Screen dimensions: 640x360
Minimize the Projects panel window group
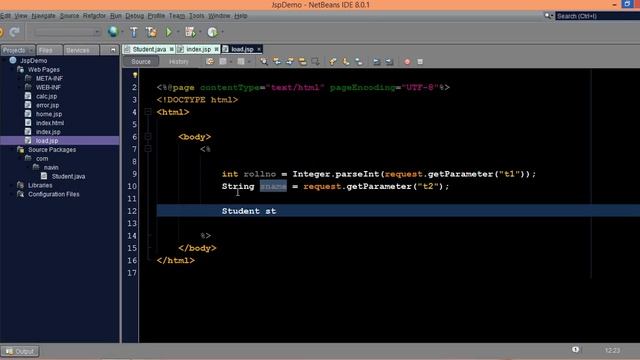[113, 50]
